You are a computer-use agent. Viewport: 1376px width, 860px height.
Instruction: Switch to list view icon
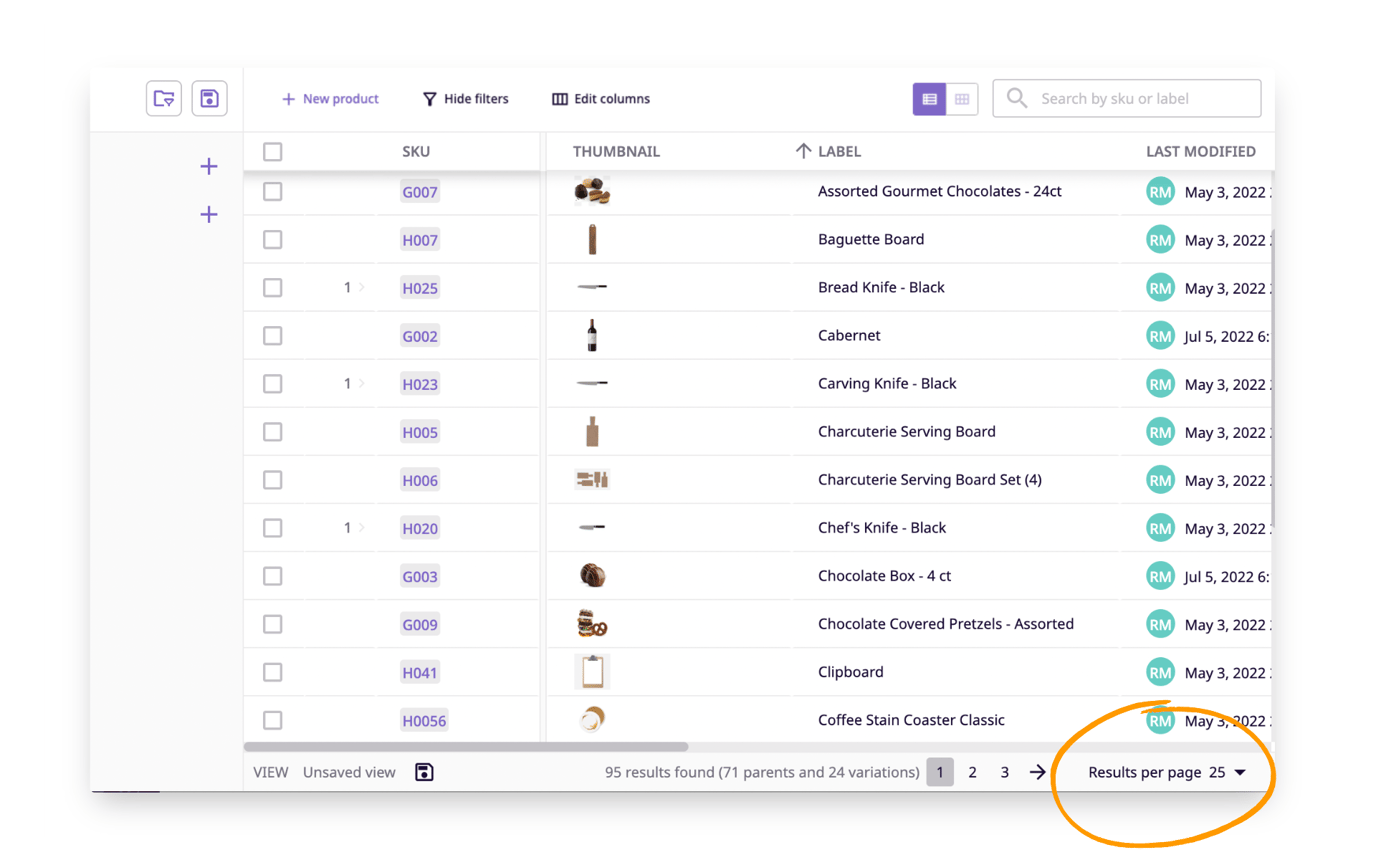point(928,98)
